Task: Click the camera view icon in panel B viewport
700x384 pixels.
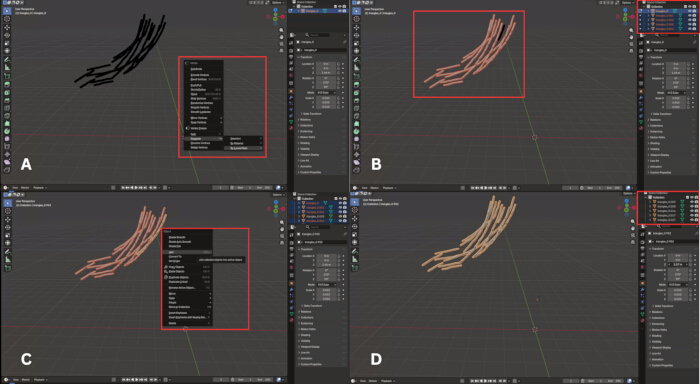Action: click(x=631, y=44)
